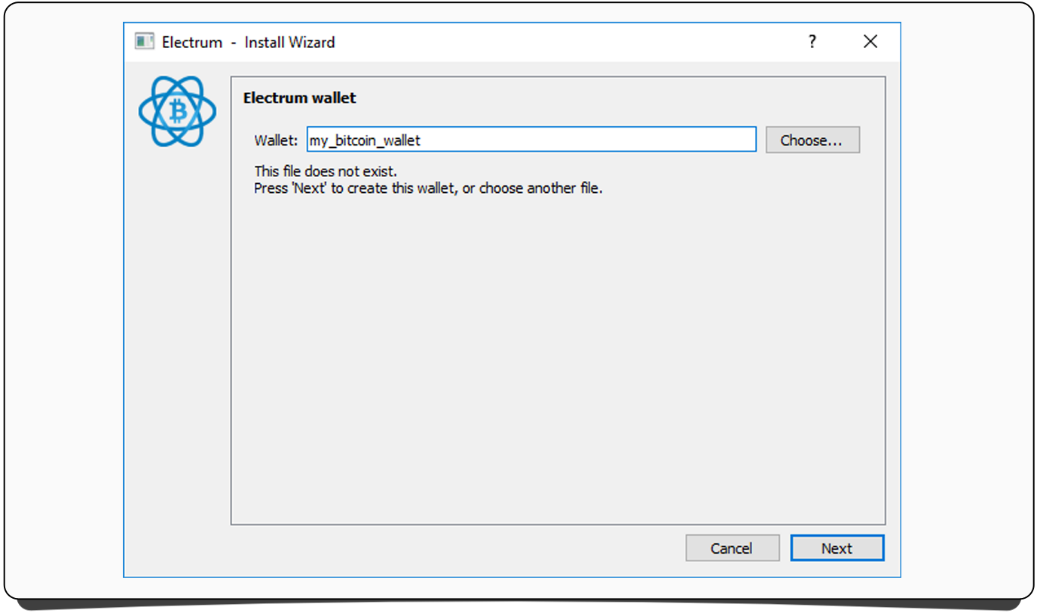The height and width of the screenshot is (616, 1040).
Task: Click the my_bitcoin_wallet text in the field
Action: coord(365,141)
